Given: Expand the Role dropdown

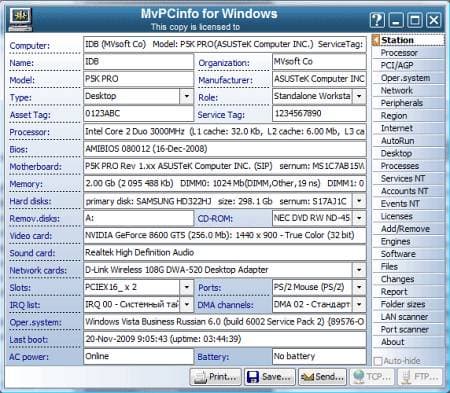Looking at the screenshot, I should pos(359,96).
